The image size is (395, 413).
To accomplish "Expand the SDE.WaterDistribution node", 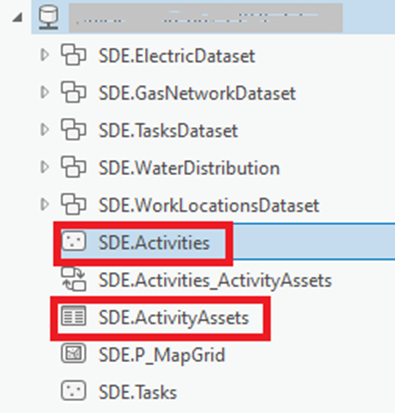I will pyautogui.click(x=44, y=167).
